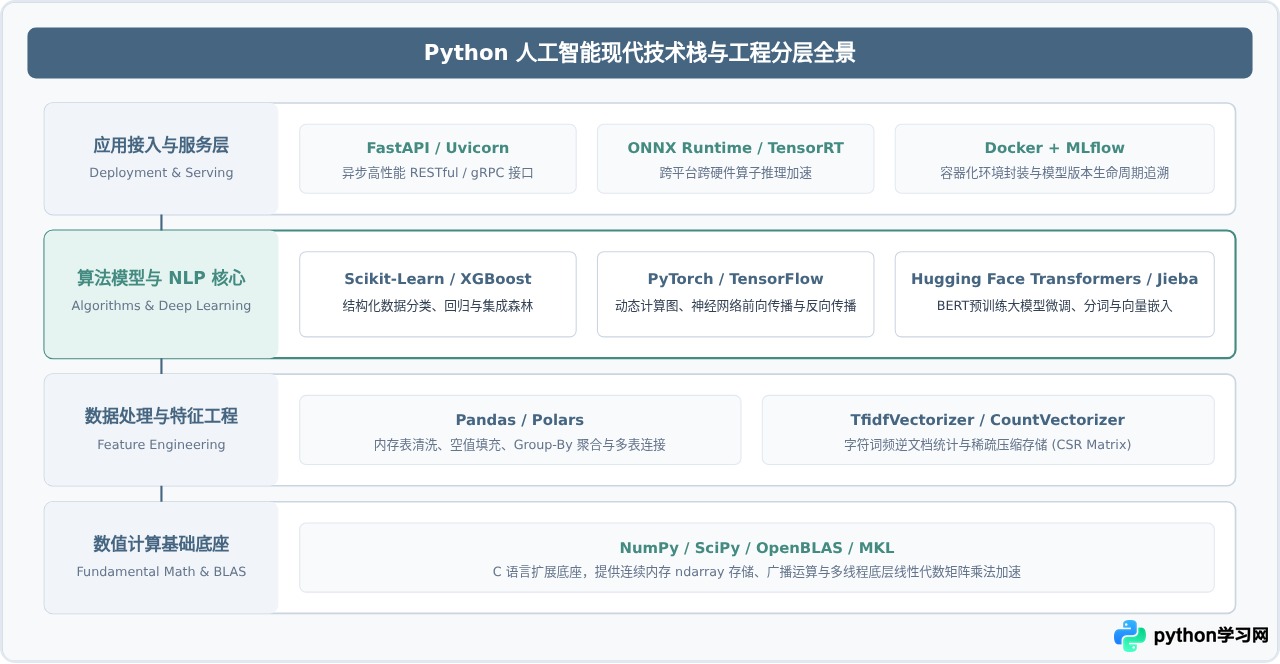This screenshot has height=664, width=1280.
Task: Open the Docker + MLflow card
Action: point(1055,159)
